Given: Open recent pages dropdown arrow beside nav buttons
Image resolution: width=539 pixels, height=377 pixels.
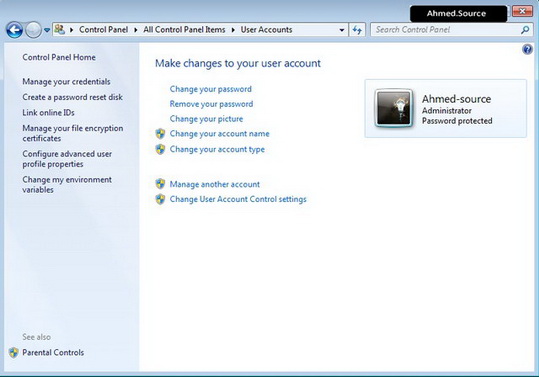Looking at the screenshot, I should [x=47, y=30].
